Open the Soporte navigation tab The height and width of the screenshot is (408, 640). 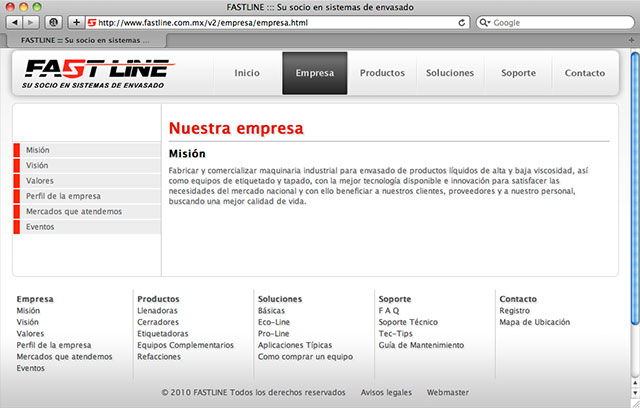click(x=518, y=73)
